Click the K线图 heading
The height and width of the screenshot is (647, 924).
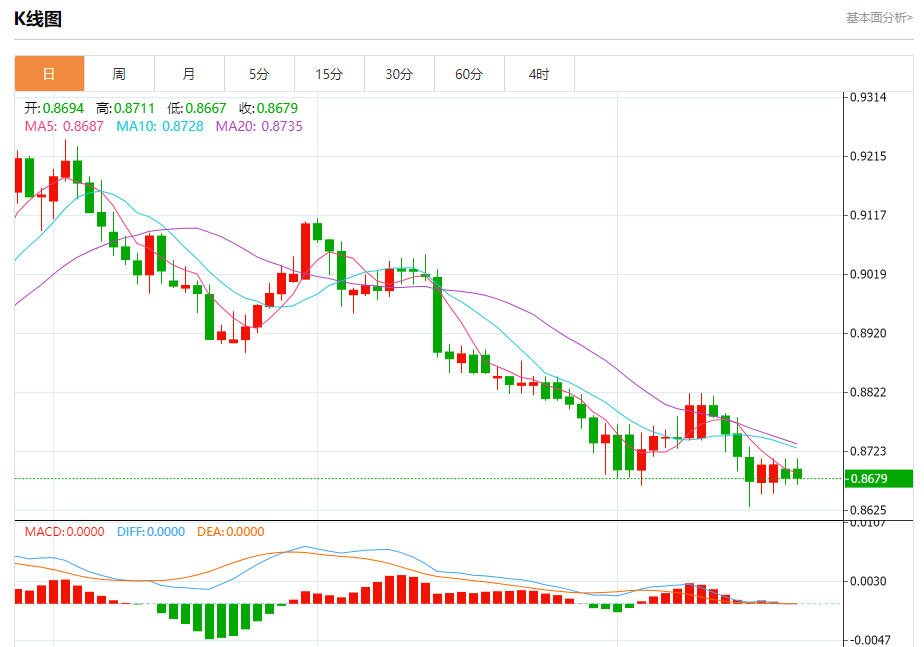38,19
